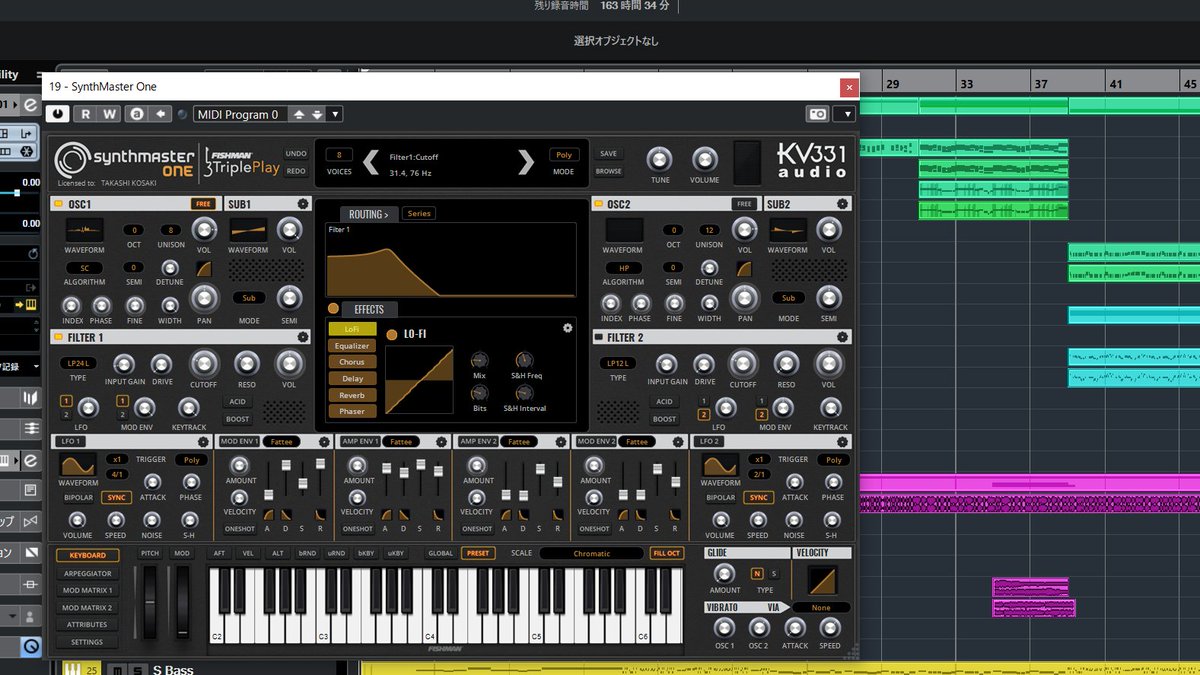This screenshot has height=675, width=1200.
Task: Click C4 key on keyboard
Action: 430,606
